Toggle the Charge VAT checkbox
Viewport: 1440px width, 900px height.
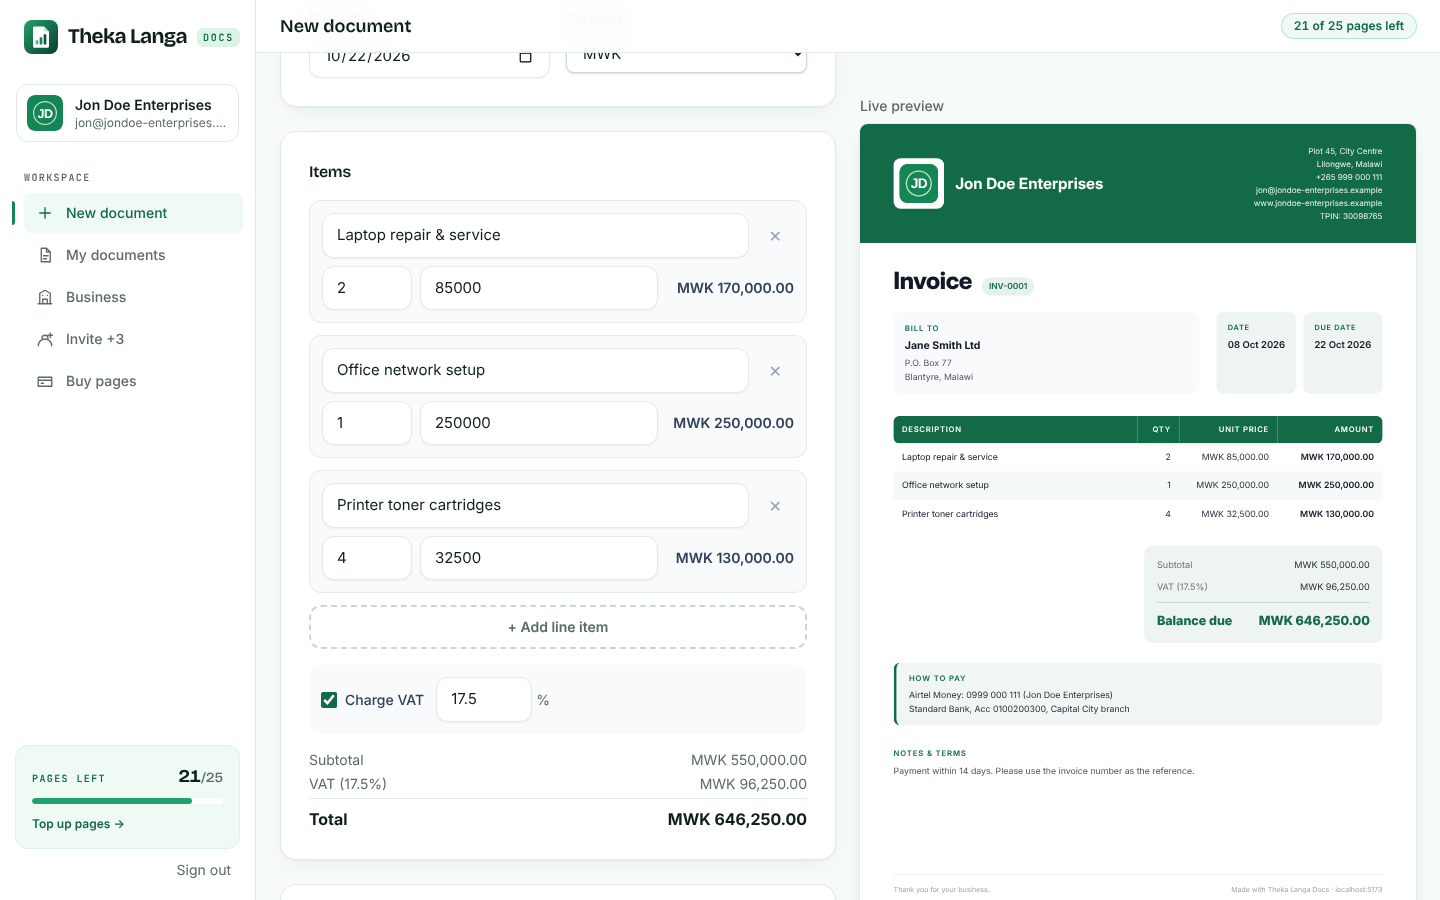[x=329, y=700]
